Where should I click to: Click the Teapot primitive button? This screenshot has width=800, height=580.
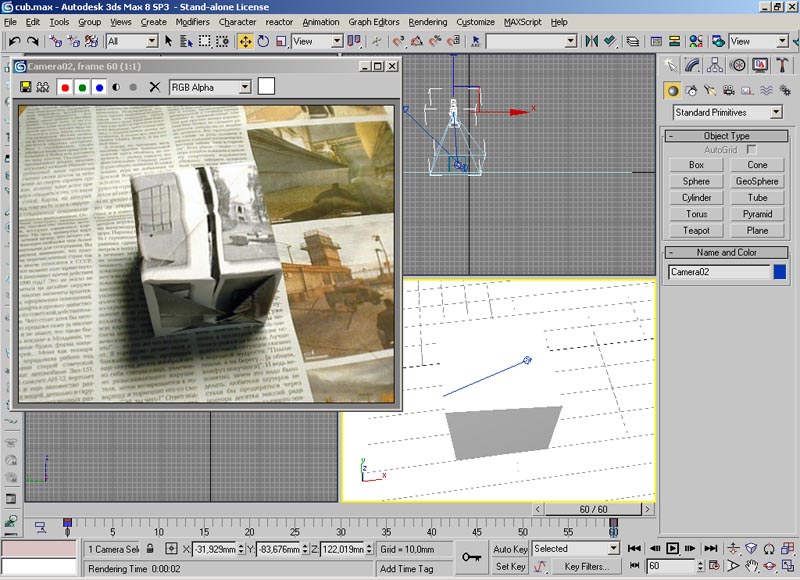(x=696, y=230)
